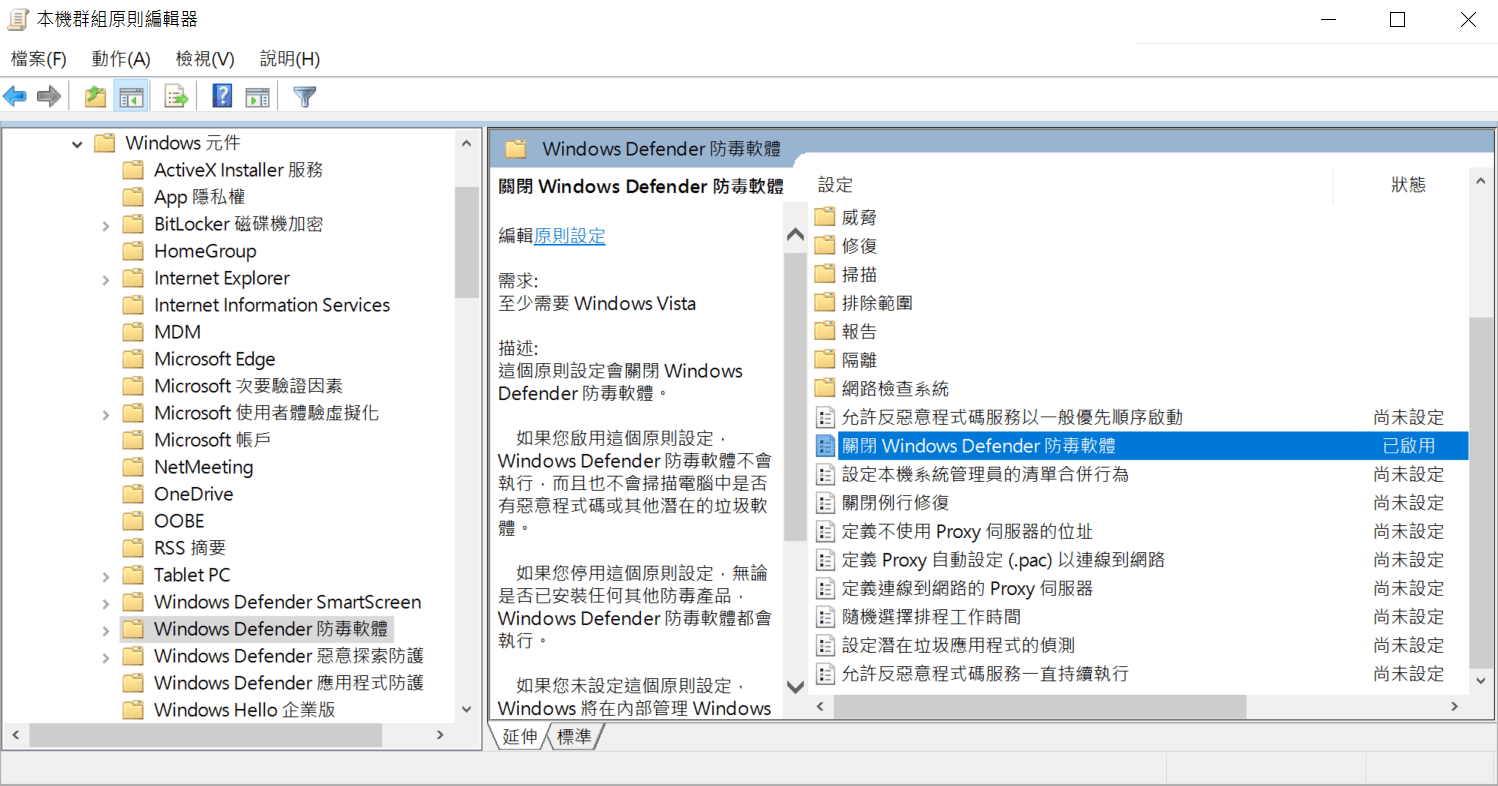Switch to the 延伸 tab

[520, 737]
